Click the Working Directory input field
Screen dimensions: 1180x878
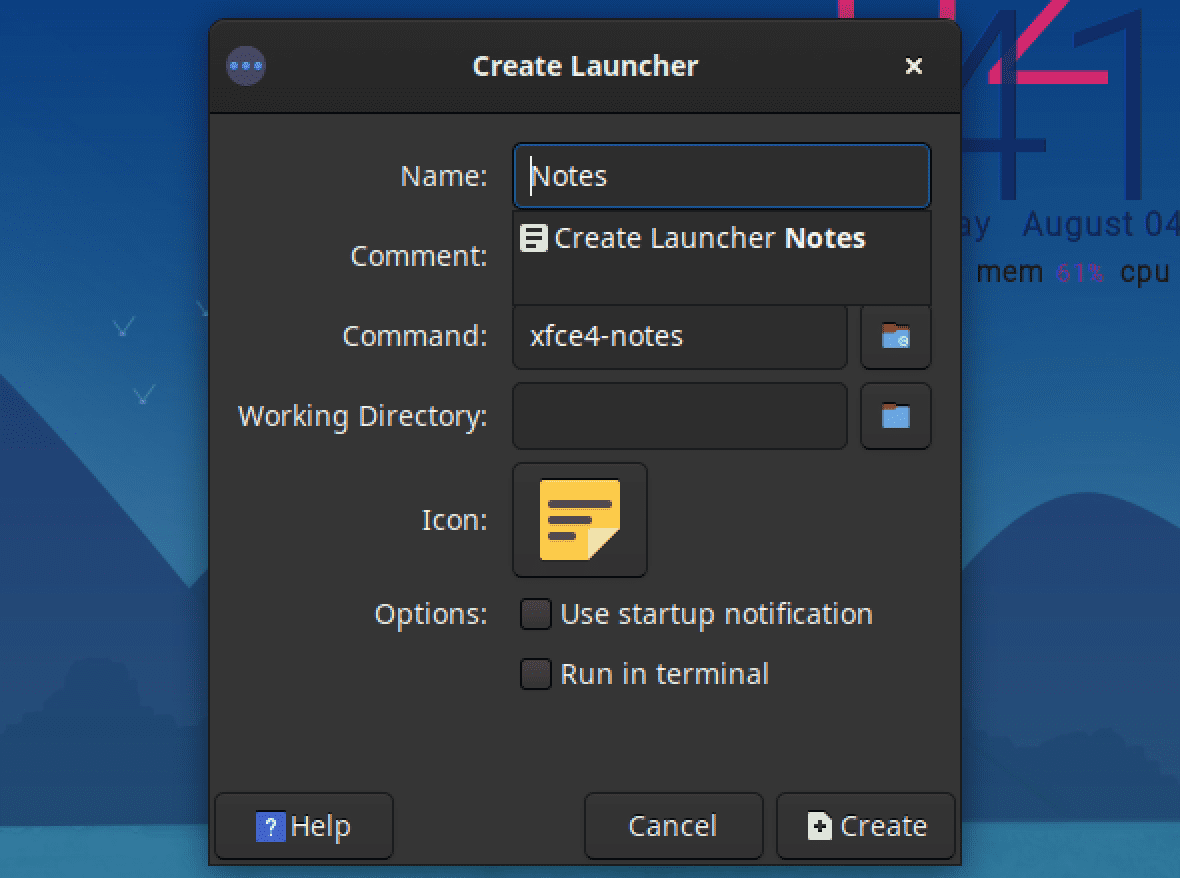(680, 416)
